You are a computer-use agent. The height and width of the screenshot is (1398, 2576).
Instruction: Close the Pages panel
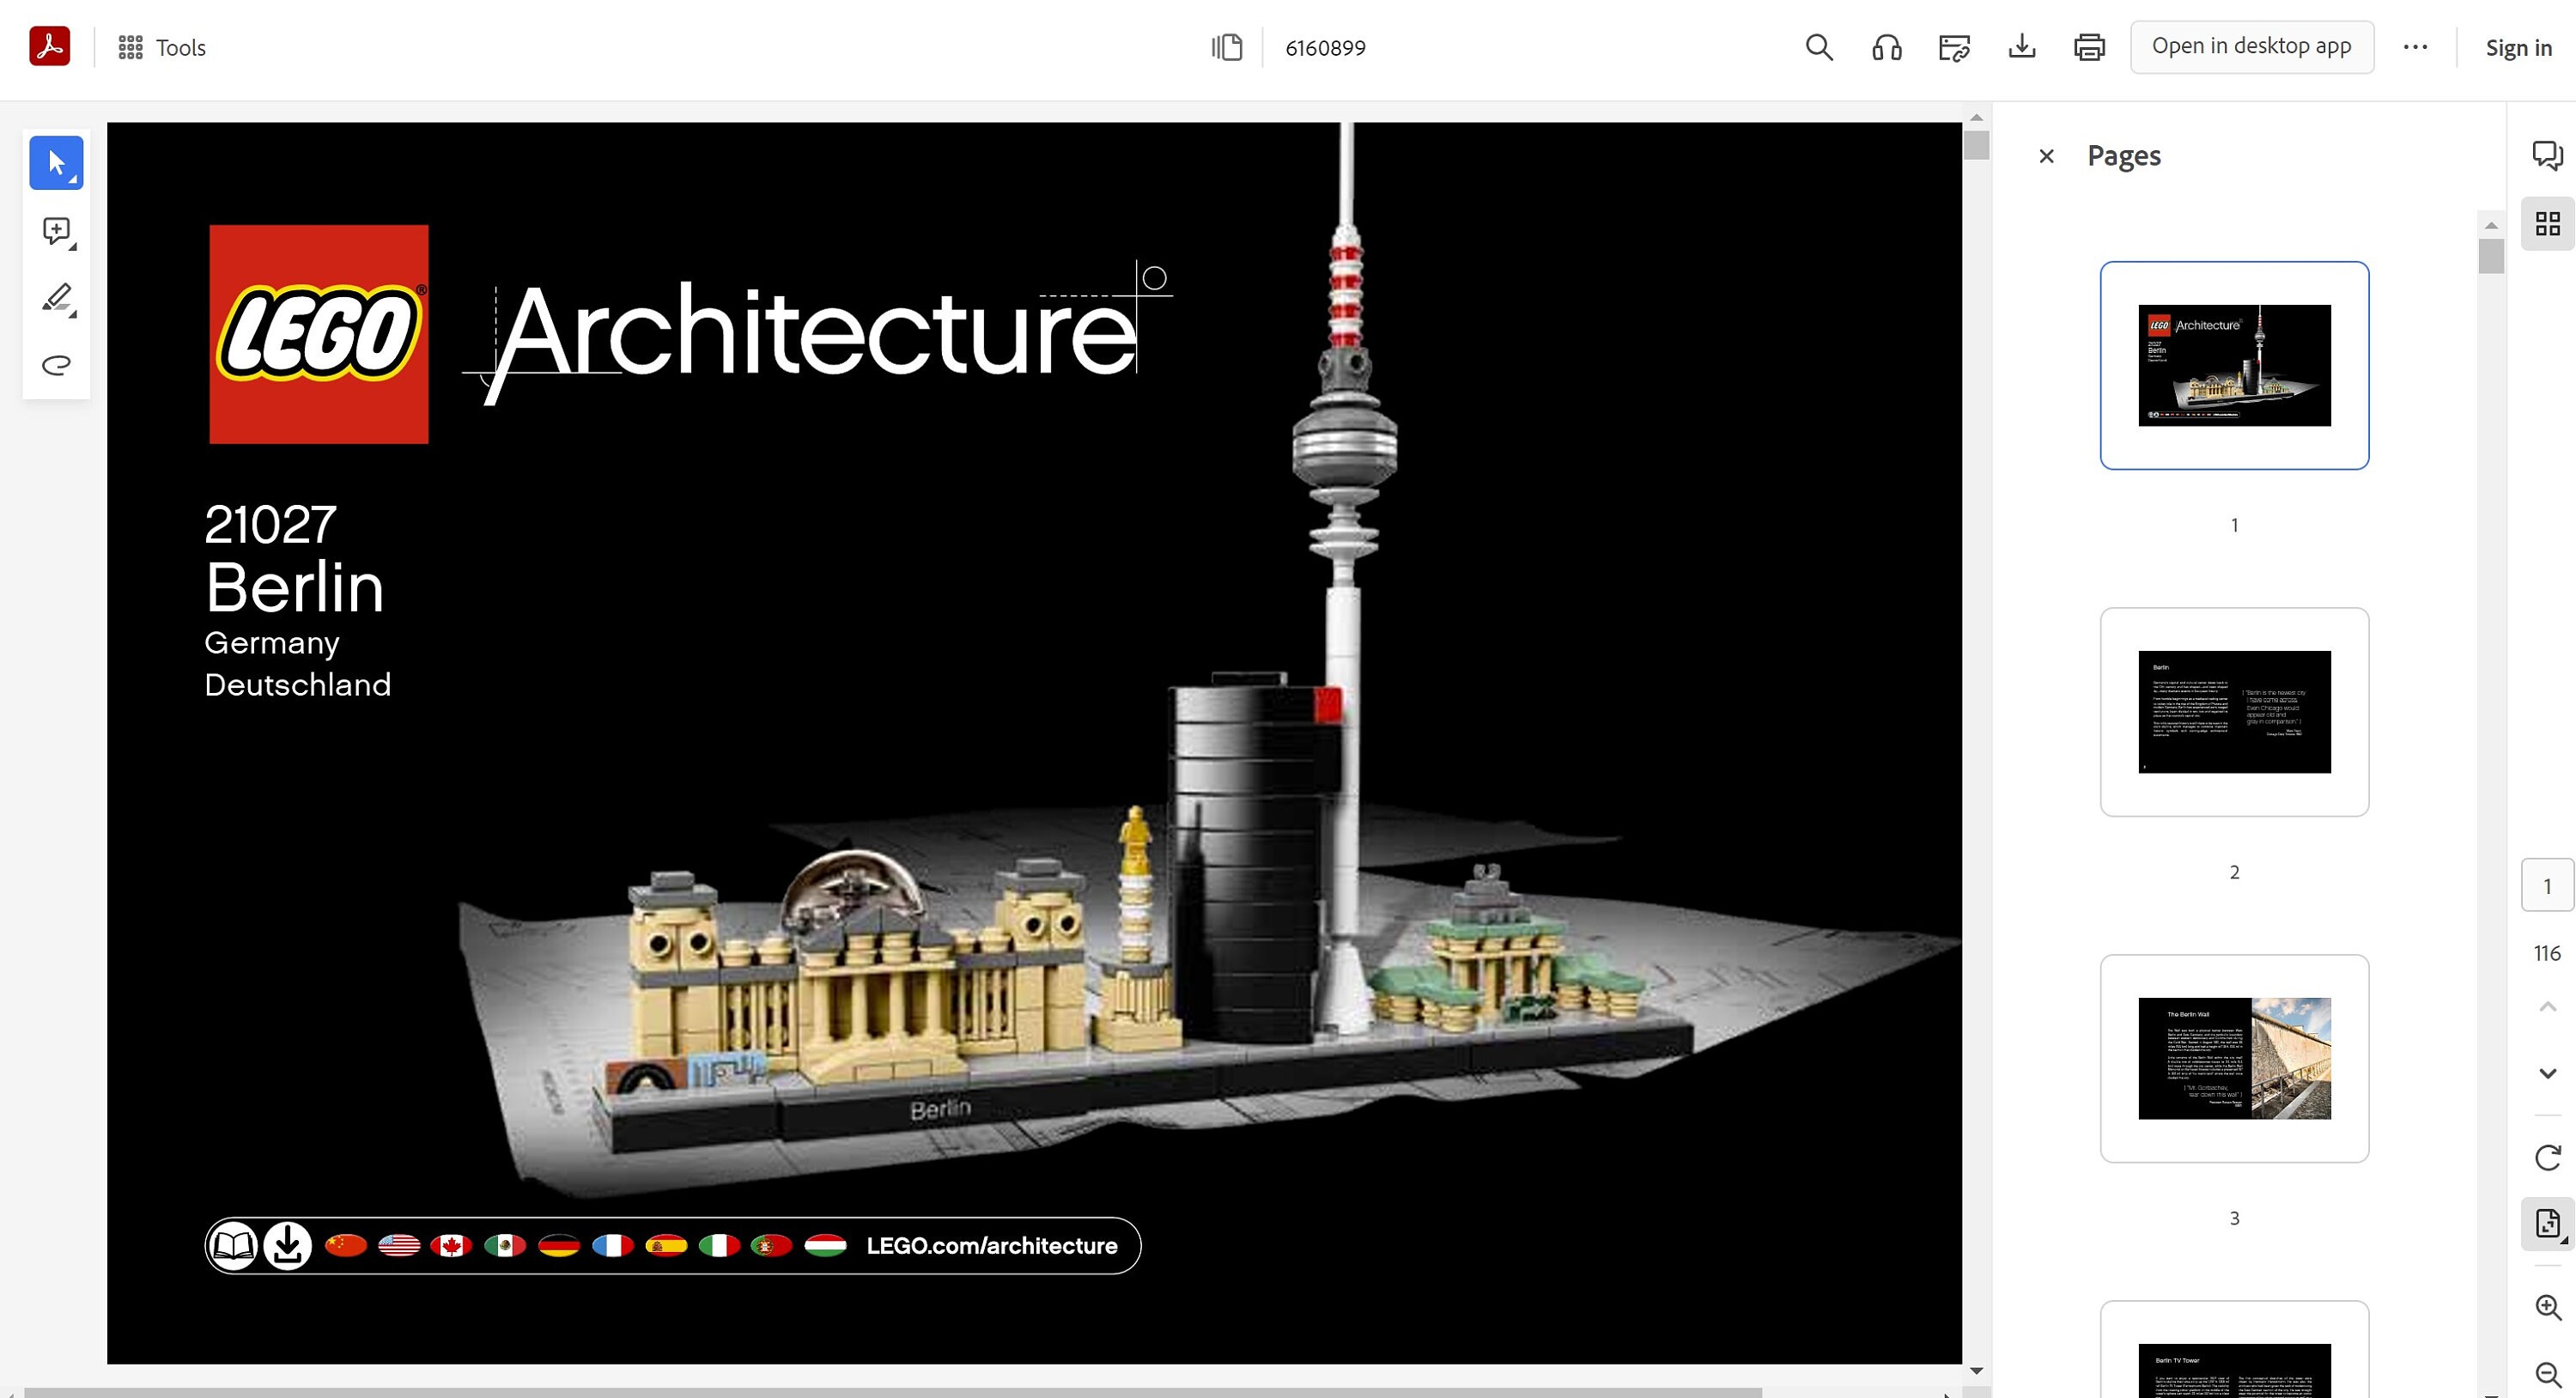pos(2046,156)
